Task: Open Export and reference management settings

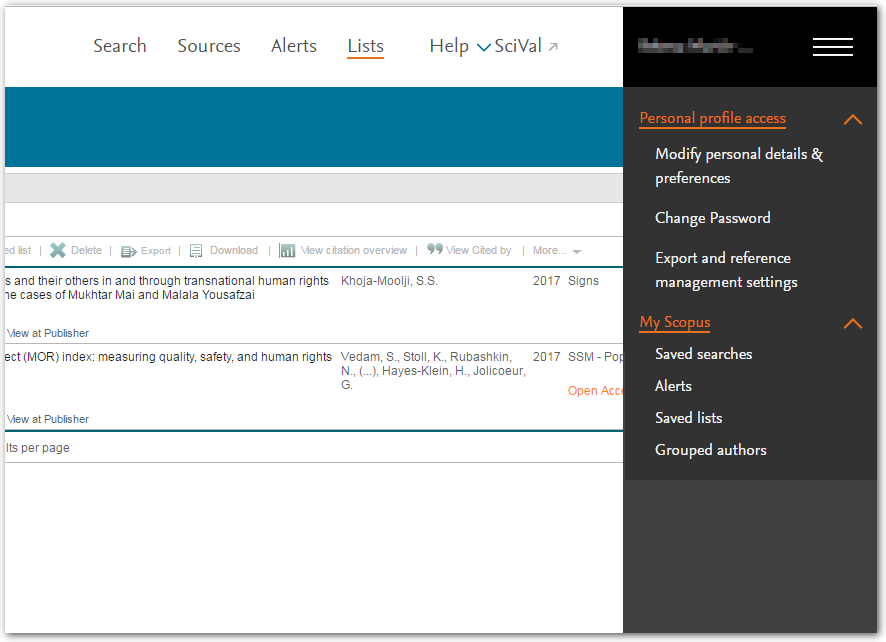Action: (x=726, y=270)
